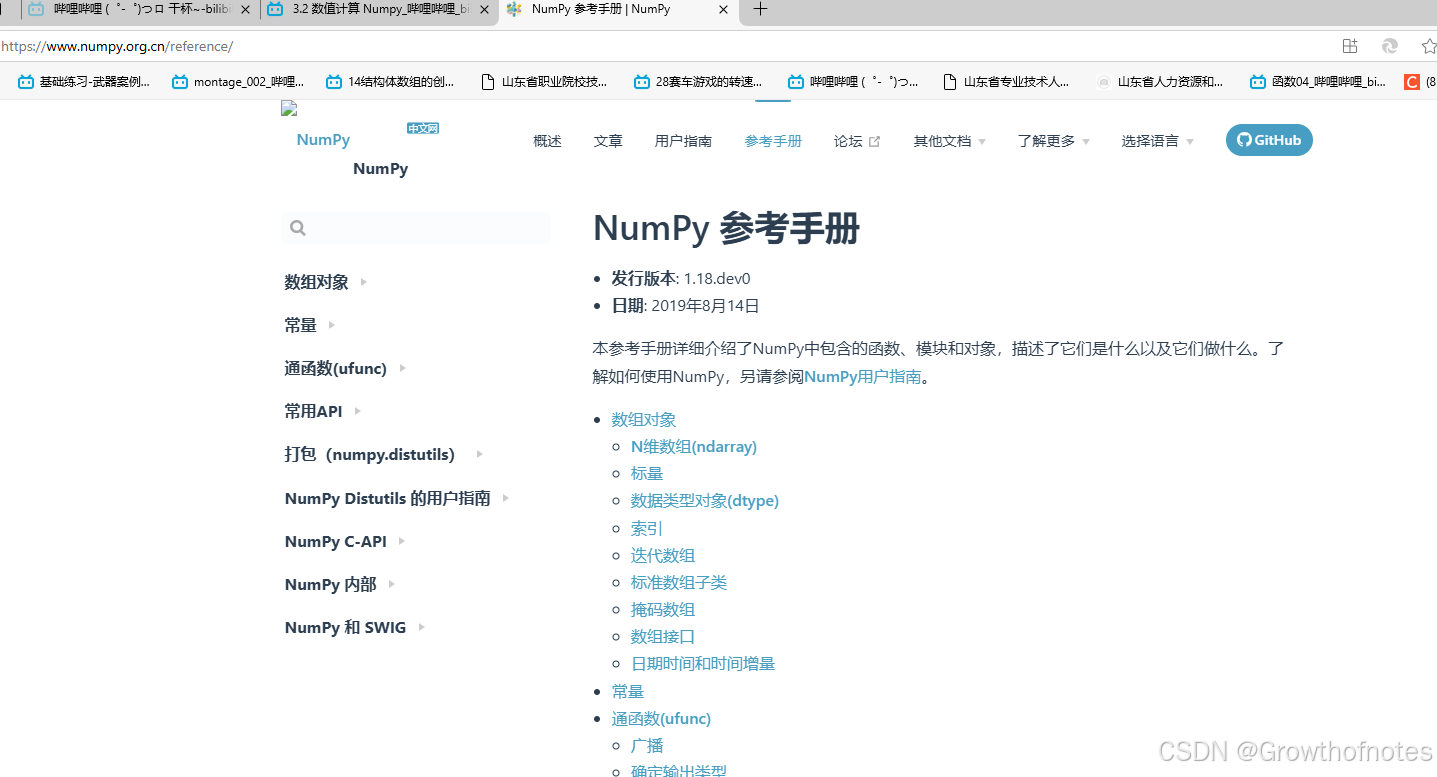Expand arrow beside NumPy 内部

click(x=392, y=584)
